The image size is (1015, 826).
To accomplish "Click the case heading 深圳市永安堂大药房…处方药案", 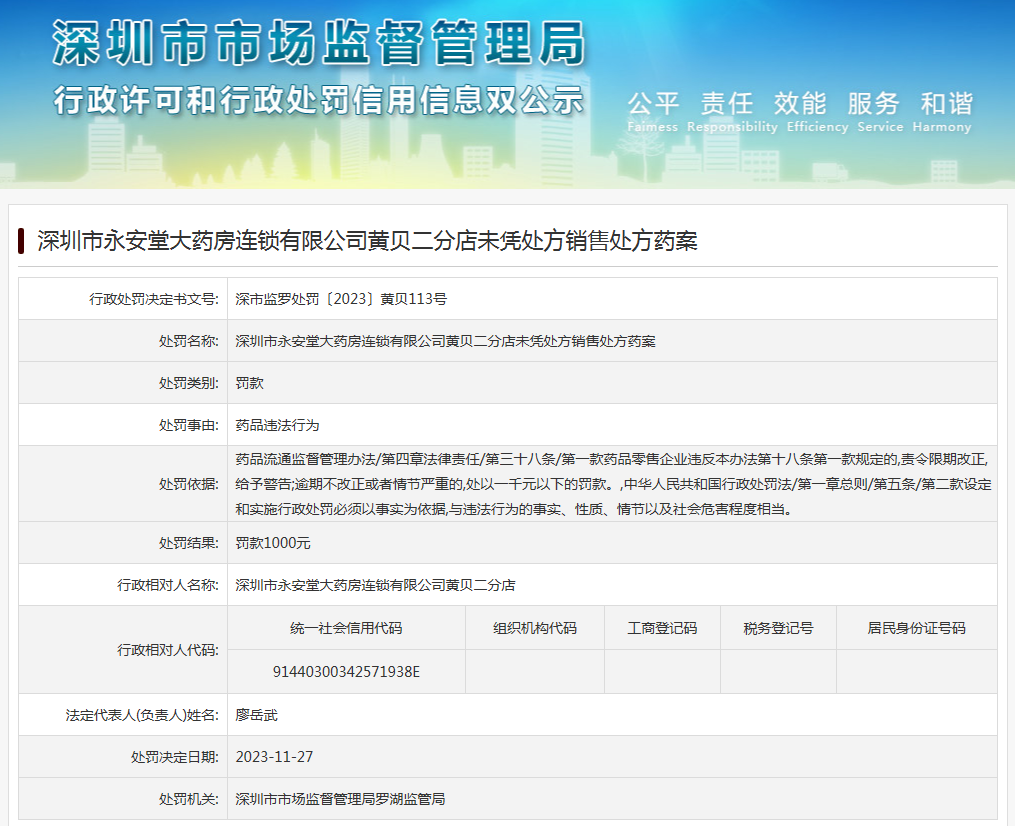I will coord(367,241).
